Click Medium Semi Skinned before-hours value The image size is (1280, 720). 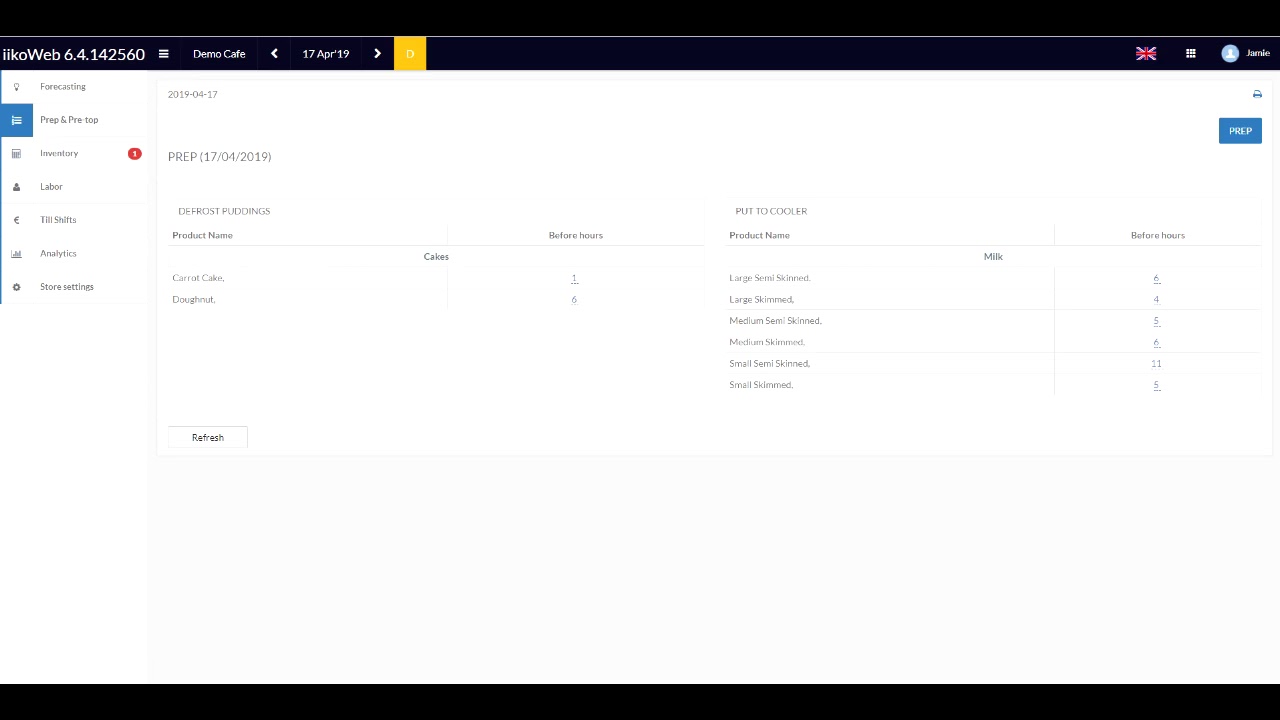(x=1156, y=321)
